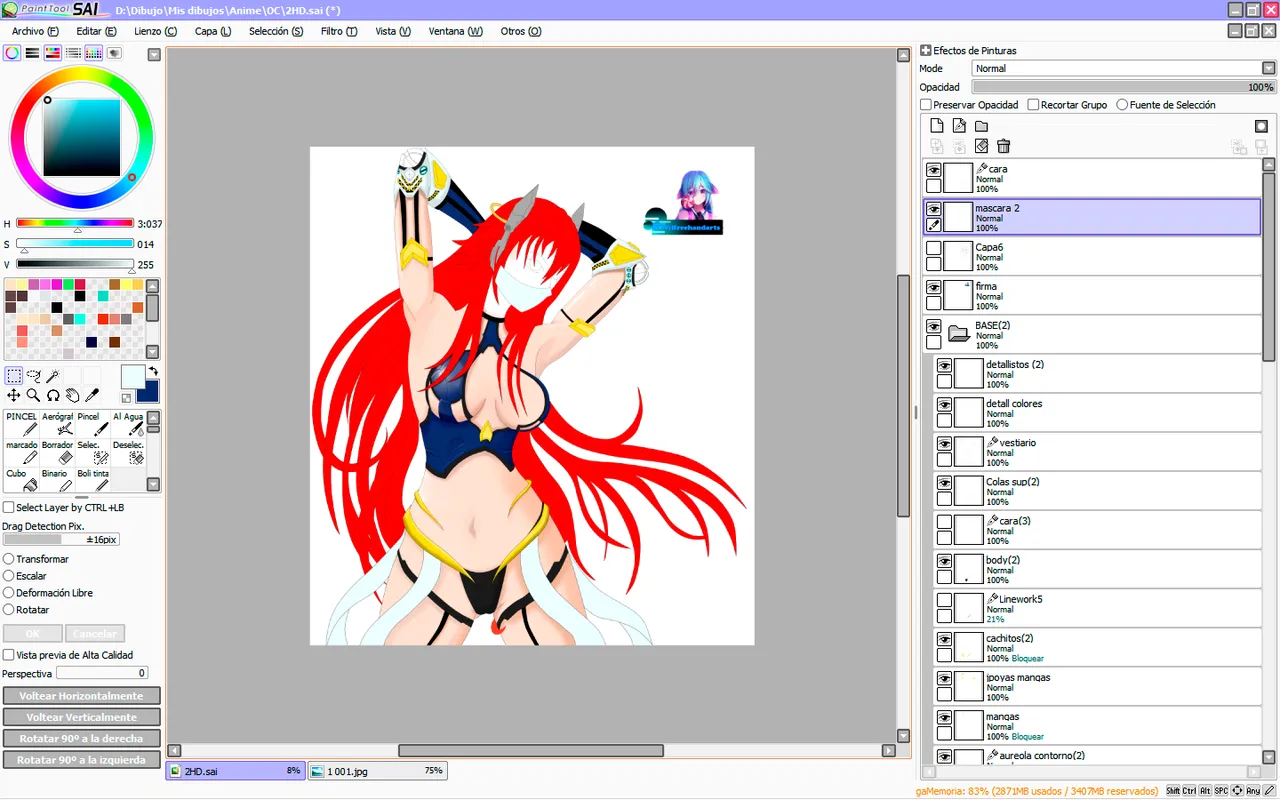The width and height of the screenshot is (1280, 800).
Task: Show the color wheel panel icon
Action: pos(12,53)
